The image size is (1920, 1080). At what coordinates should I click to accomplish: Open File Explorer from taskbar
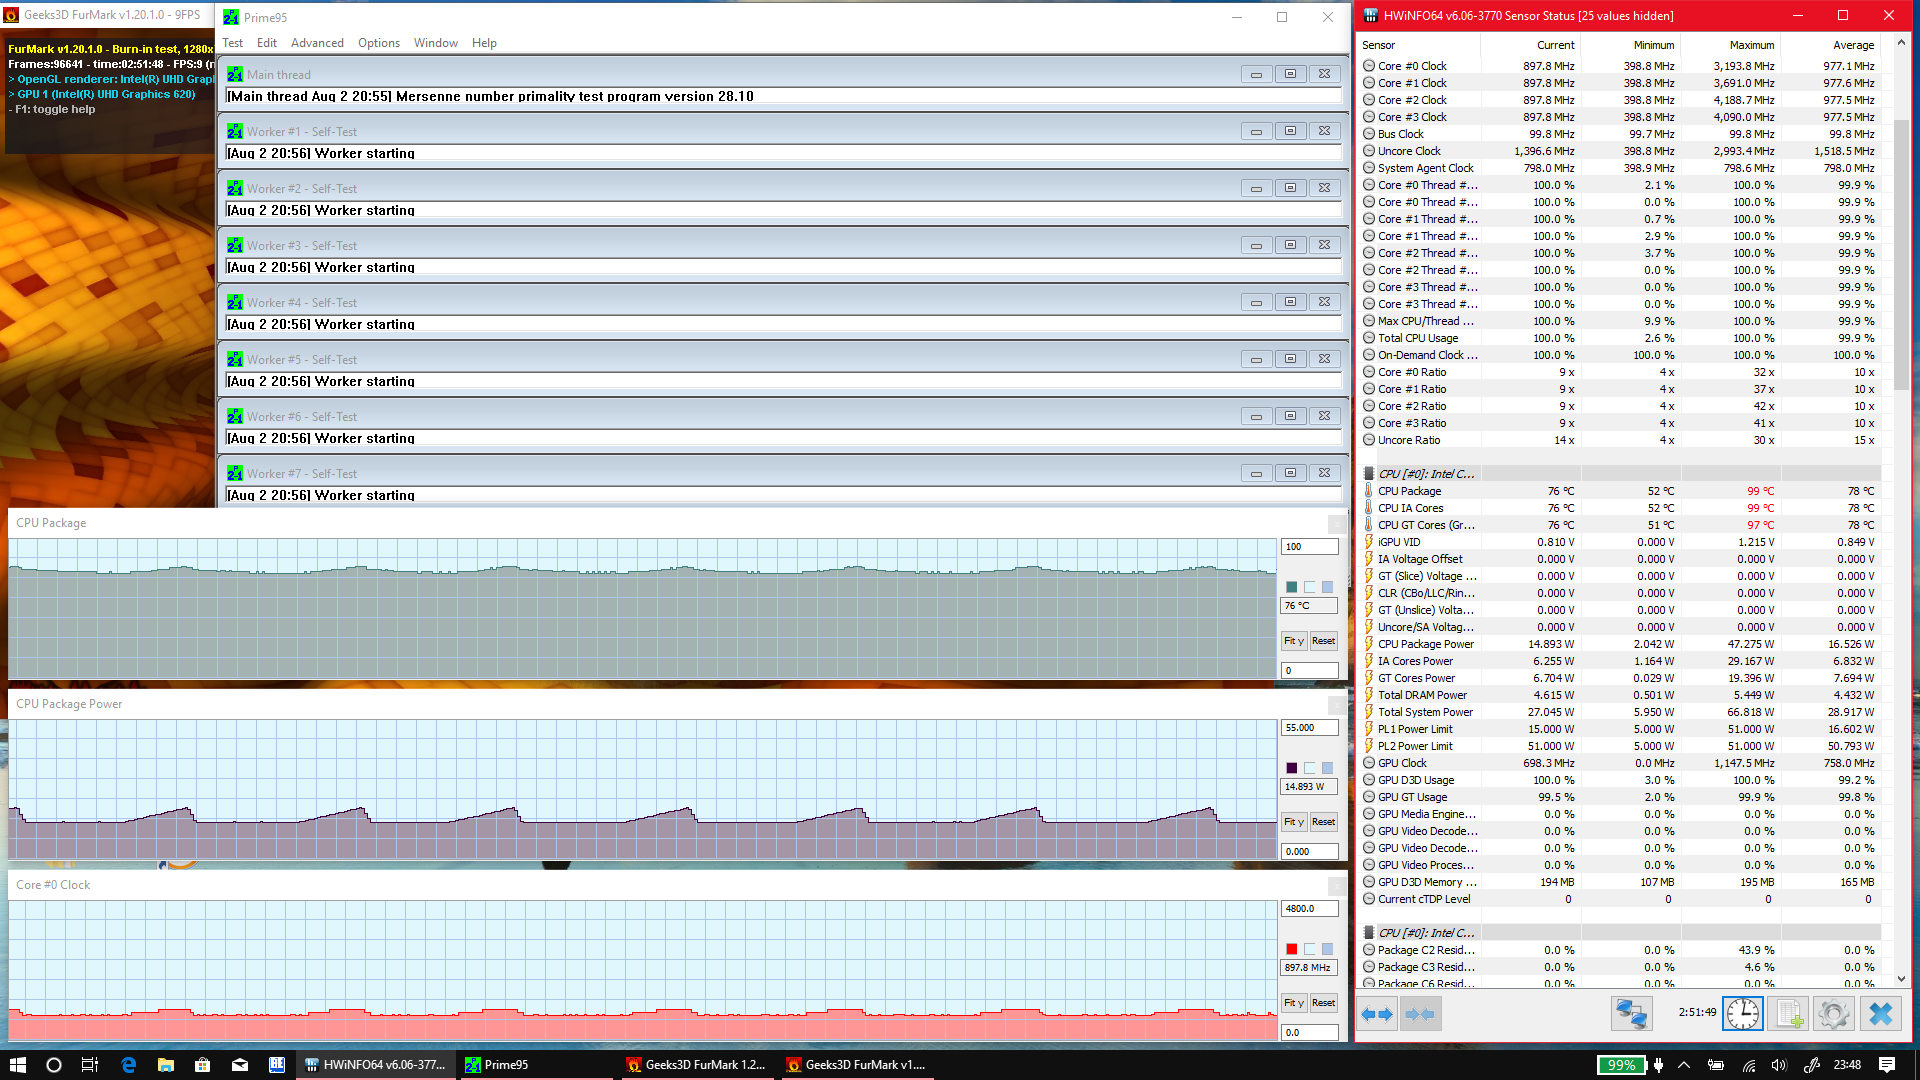(165, 1065)
